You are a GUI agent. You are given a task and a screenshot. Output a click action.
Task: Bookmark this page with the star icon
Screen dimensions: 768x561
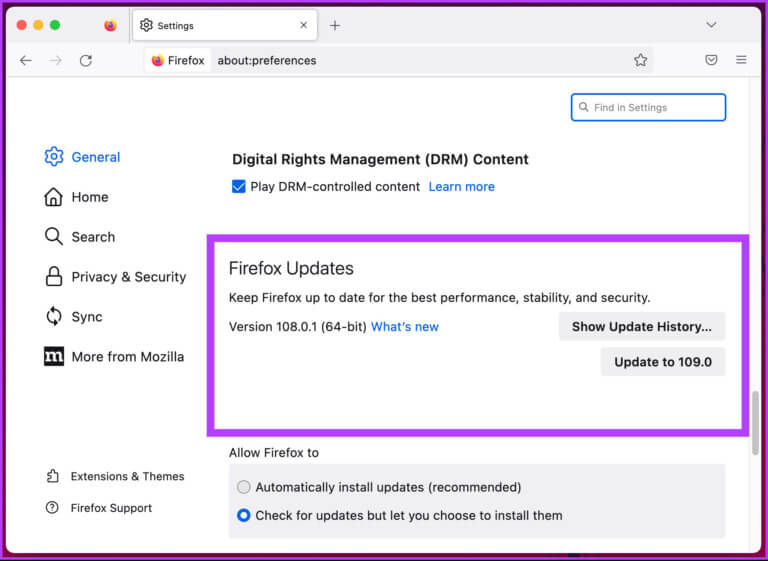[640, 60]
